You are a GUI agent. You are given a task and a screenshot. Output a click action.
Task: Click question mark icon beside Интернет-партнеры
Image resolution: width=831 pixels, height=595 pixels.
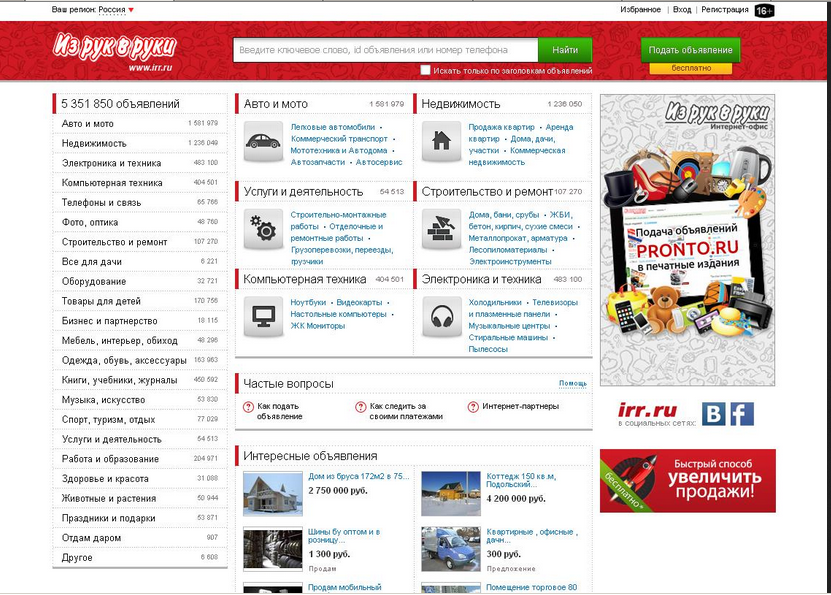point(473,407)
